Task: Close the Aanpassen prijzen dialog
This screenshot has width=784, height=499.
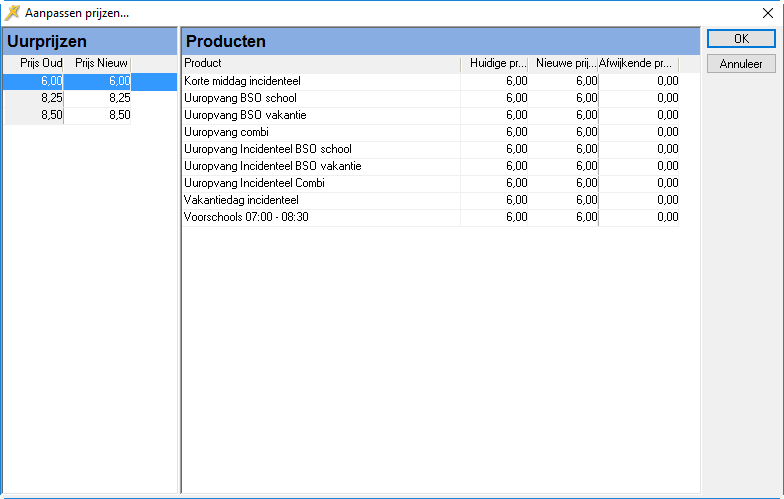Action: pyautogui.click(x=767, y=13)
